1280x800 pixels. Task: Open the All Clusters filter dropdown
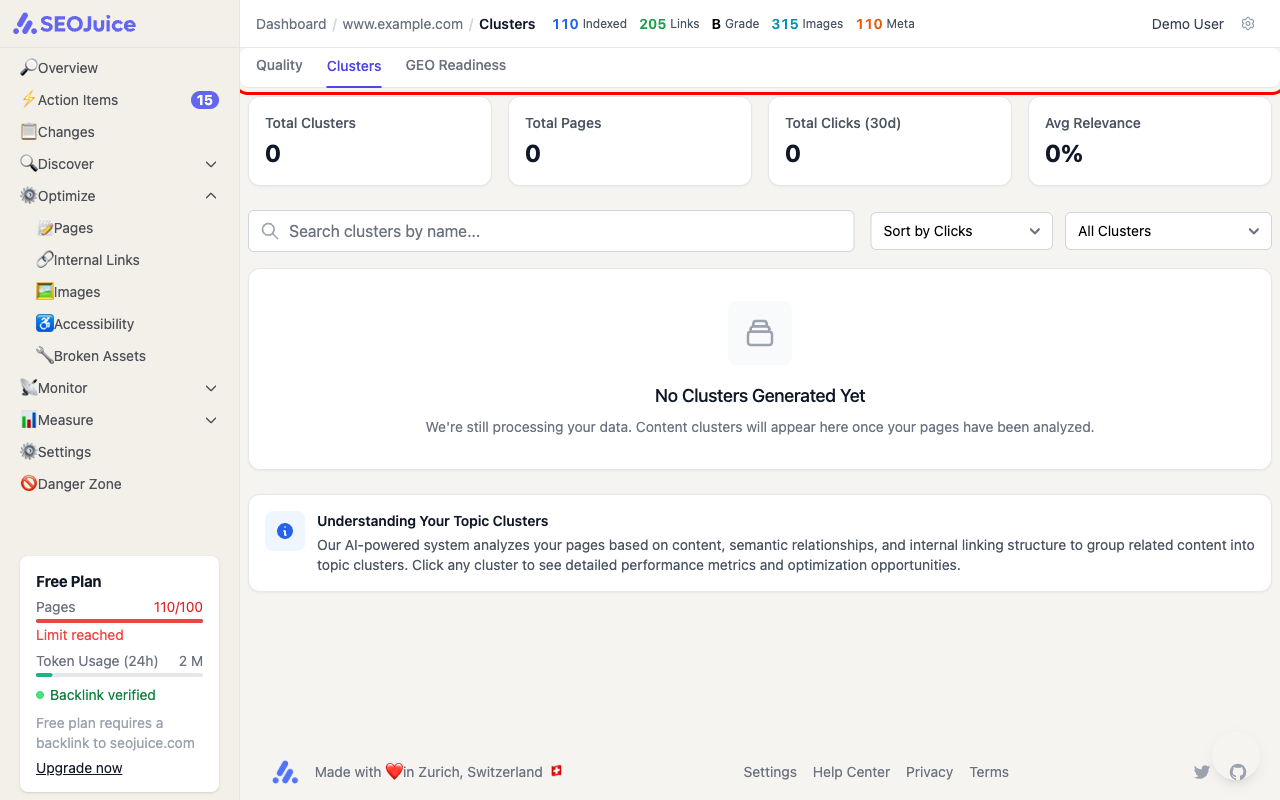[1168, 231]
